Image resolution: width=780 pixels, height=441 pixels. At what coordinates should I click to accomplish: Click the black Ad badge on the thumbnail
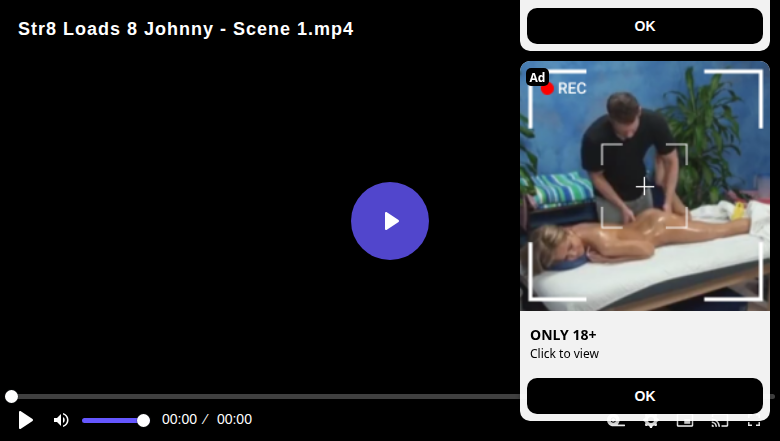tap(537, 77)
